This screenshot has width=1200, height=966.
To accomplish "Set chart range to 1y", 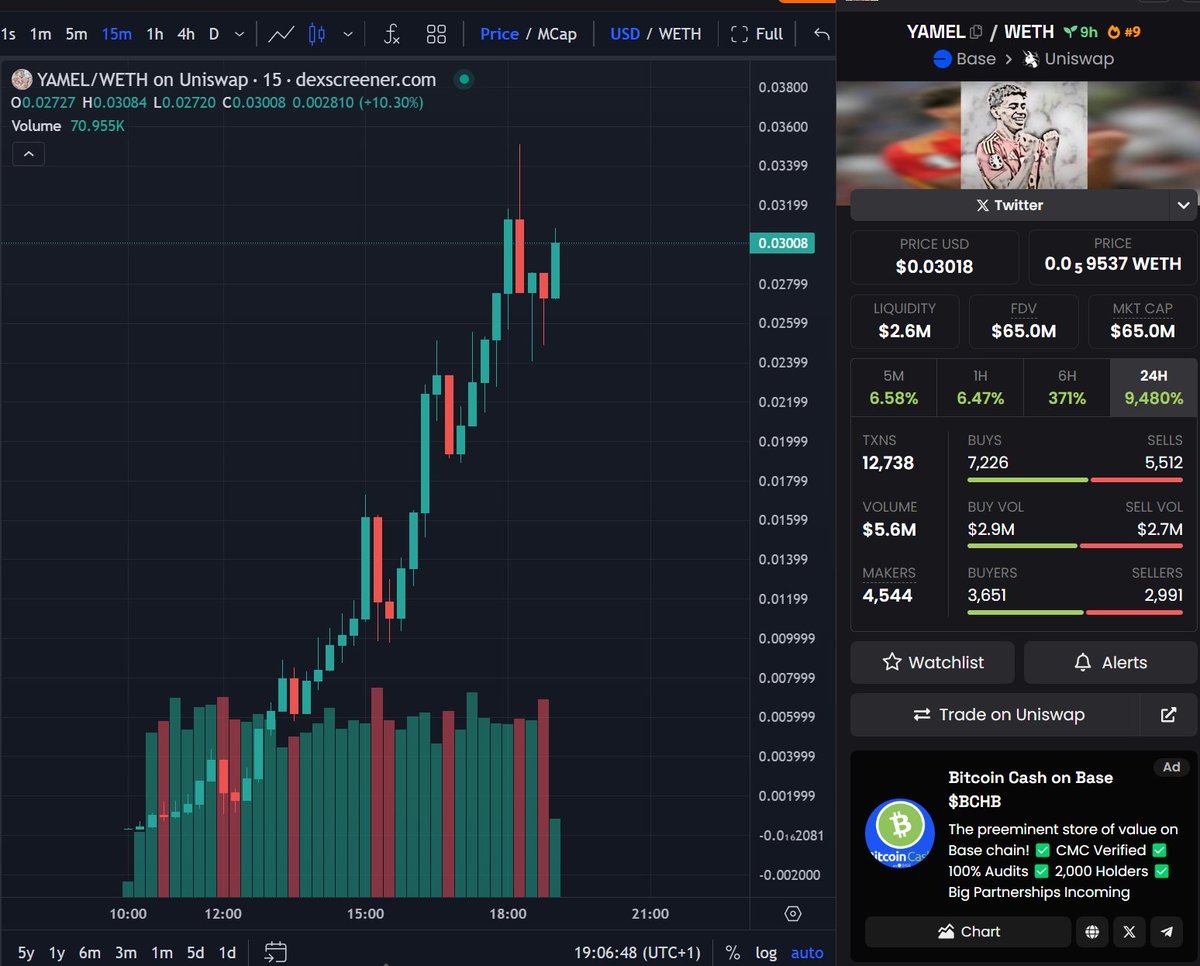I will pos(57,953).
